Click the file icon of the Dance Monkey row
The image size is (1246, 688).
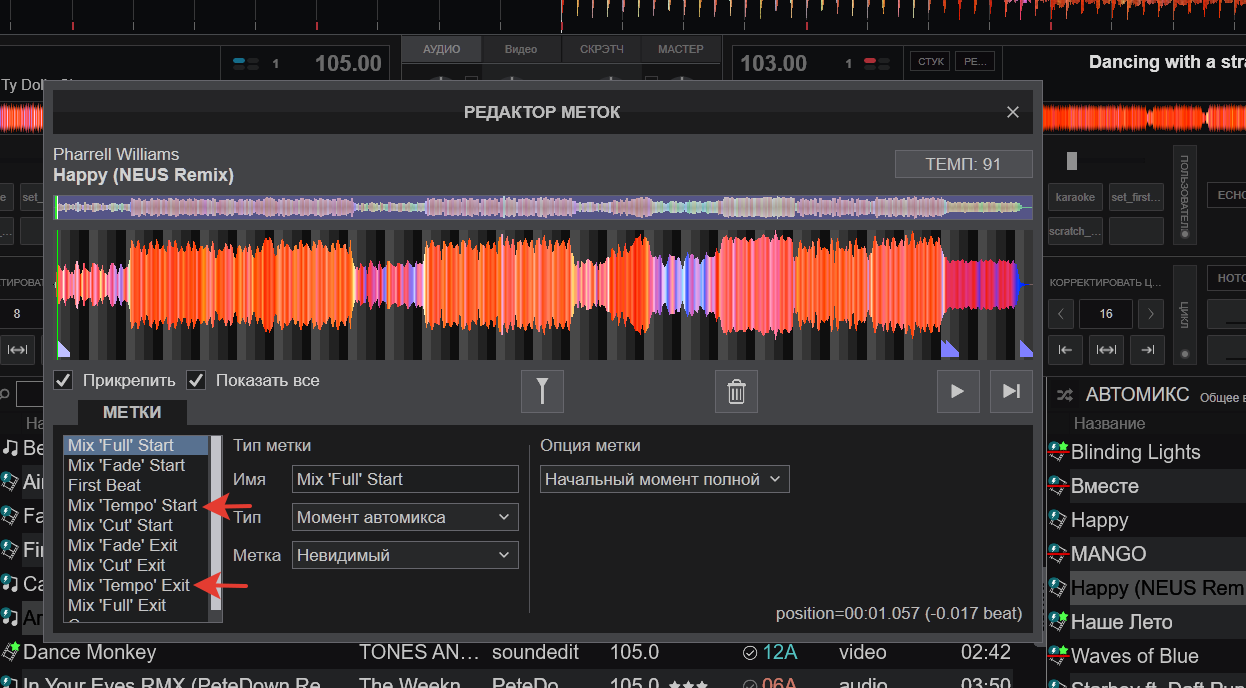click(x=10, y=652)
